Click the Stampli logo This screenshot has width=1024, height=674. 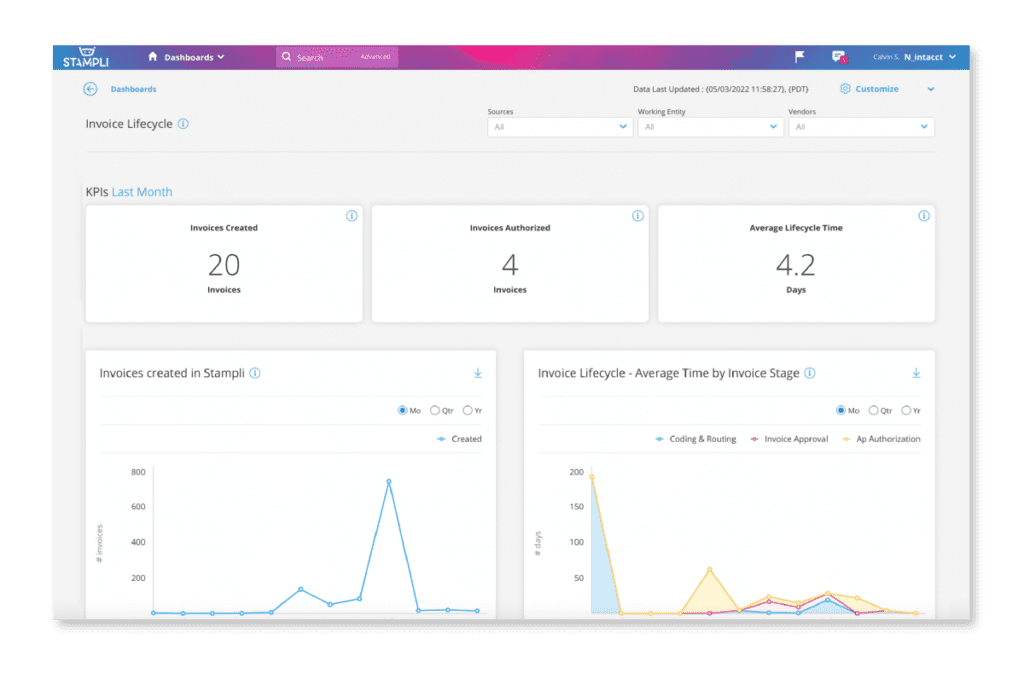[88, 57]
